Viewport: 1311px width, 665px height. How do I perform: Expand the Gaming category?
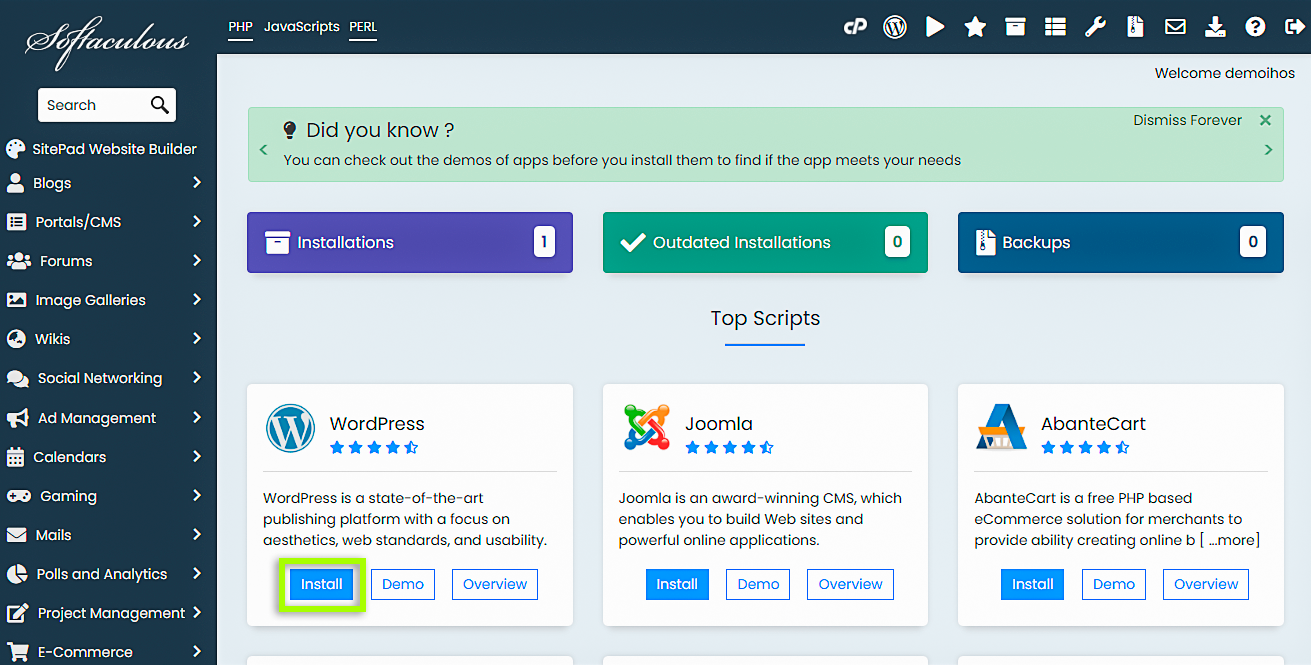tap(105, 496)
